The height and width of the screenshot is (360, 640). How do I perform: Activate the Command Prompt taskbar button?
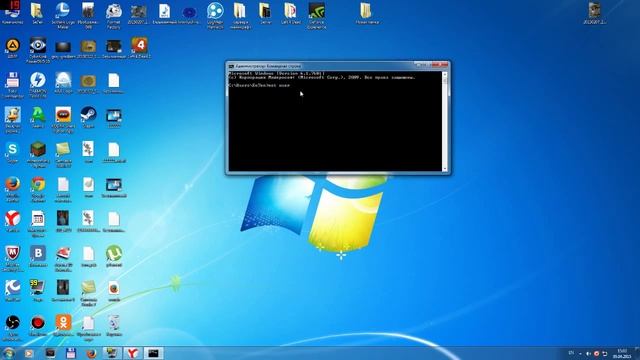pos(153,353)
